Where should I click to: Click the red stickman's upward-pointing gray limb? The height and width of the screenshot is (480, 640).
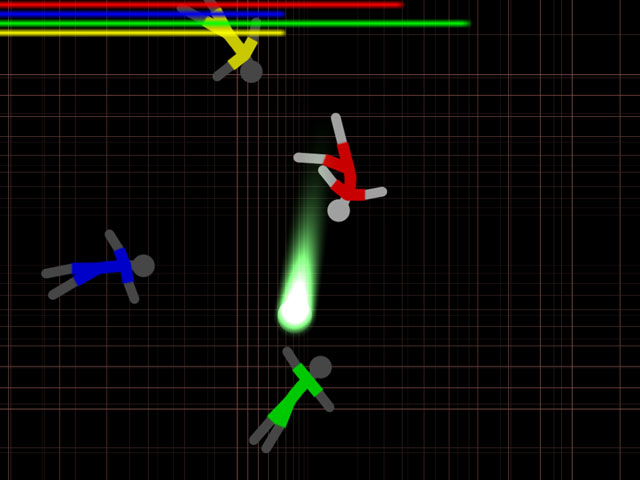coord(339,129)
